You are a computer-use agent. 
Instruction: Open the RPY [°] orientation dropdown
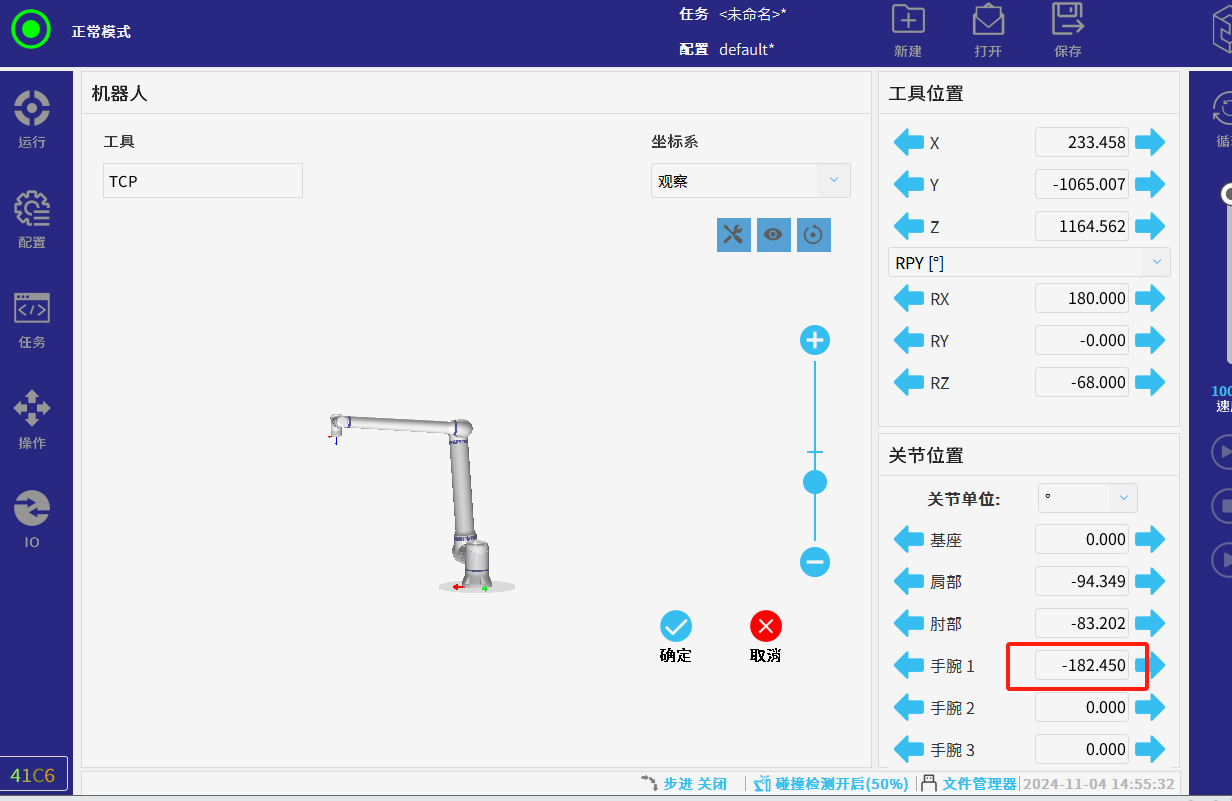point(1028,263)
